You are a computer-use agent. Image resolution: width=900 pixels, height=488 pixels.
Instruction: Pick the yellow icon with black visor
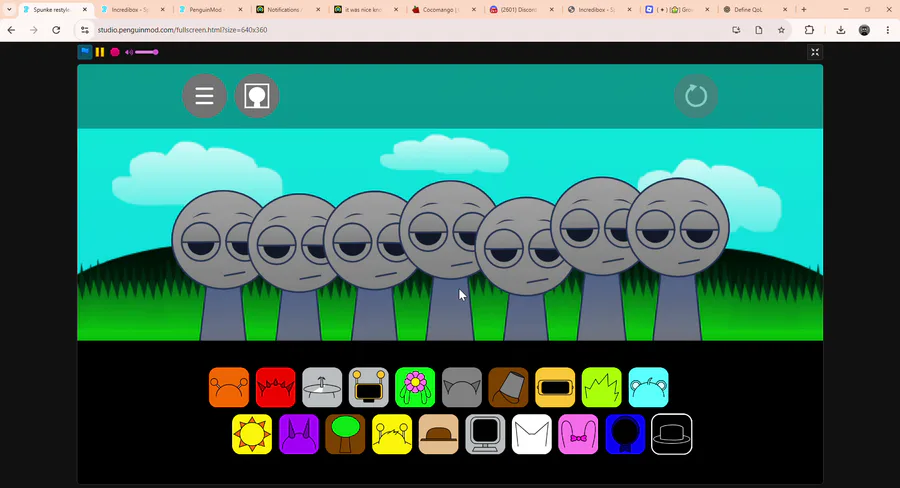(555, 388)
